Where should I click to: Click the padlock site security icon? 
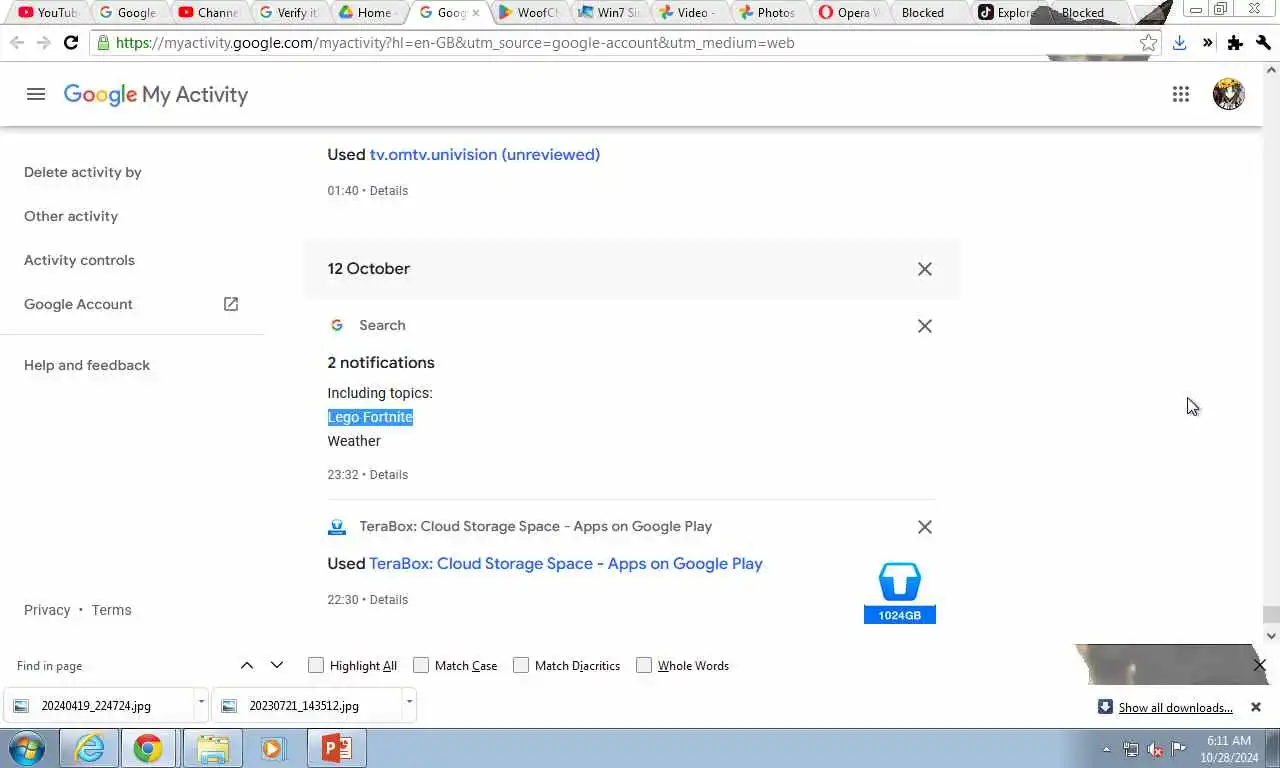pos(102,43)
